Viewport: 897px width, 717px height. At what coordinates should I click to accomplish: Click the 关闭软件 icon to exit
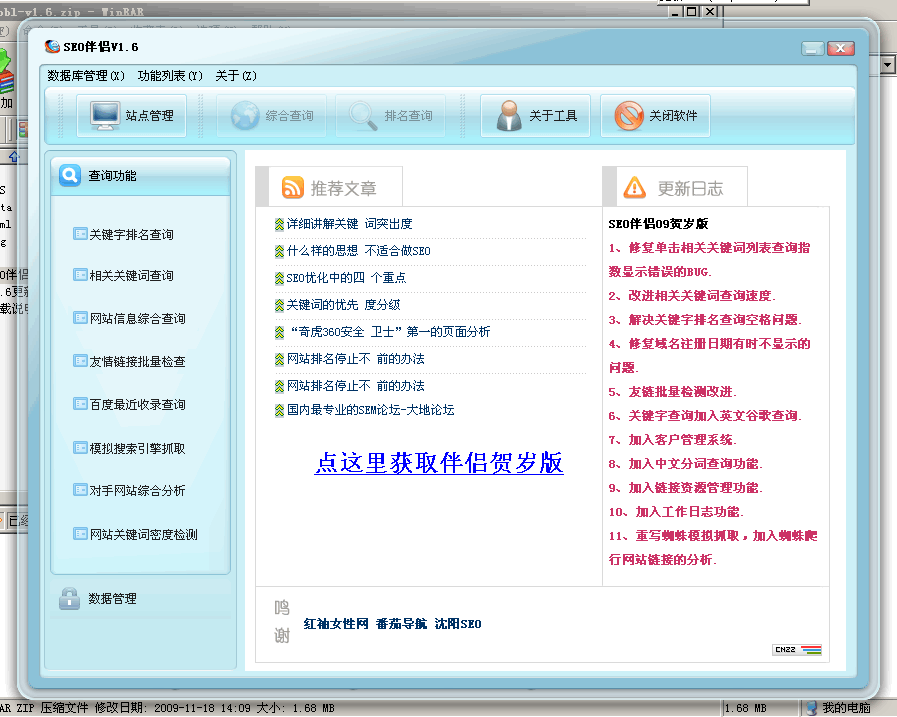(628, 114)
